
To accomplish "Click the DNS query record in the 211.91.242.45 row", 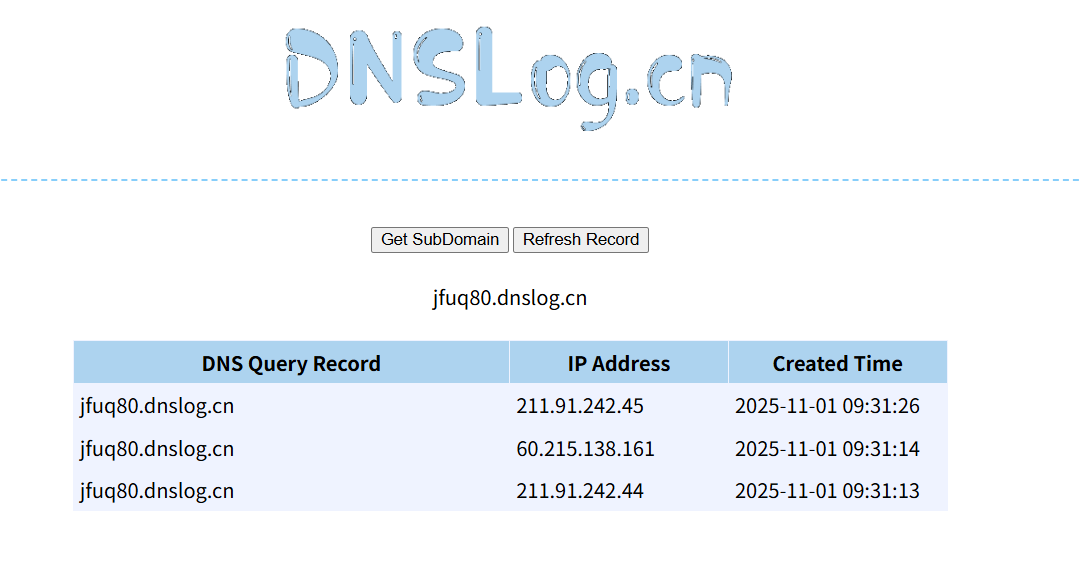I will (157, 406).
